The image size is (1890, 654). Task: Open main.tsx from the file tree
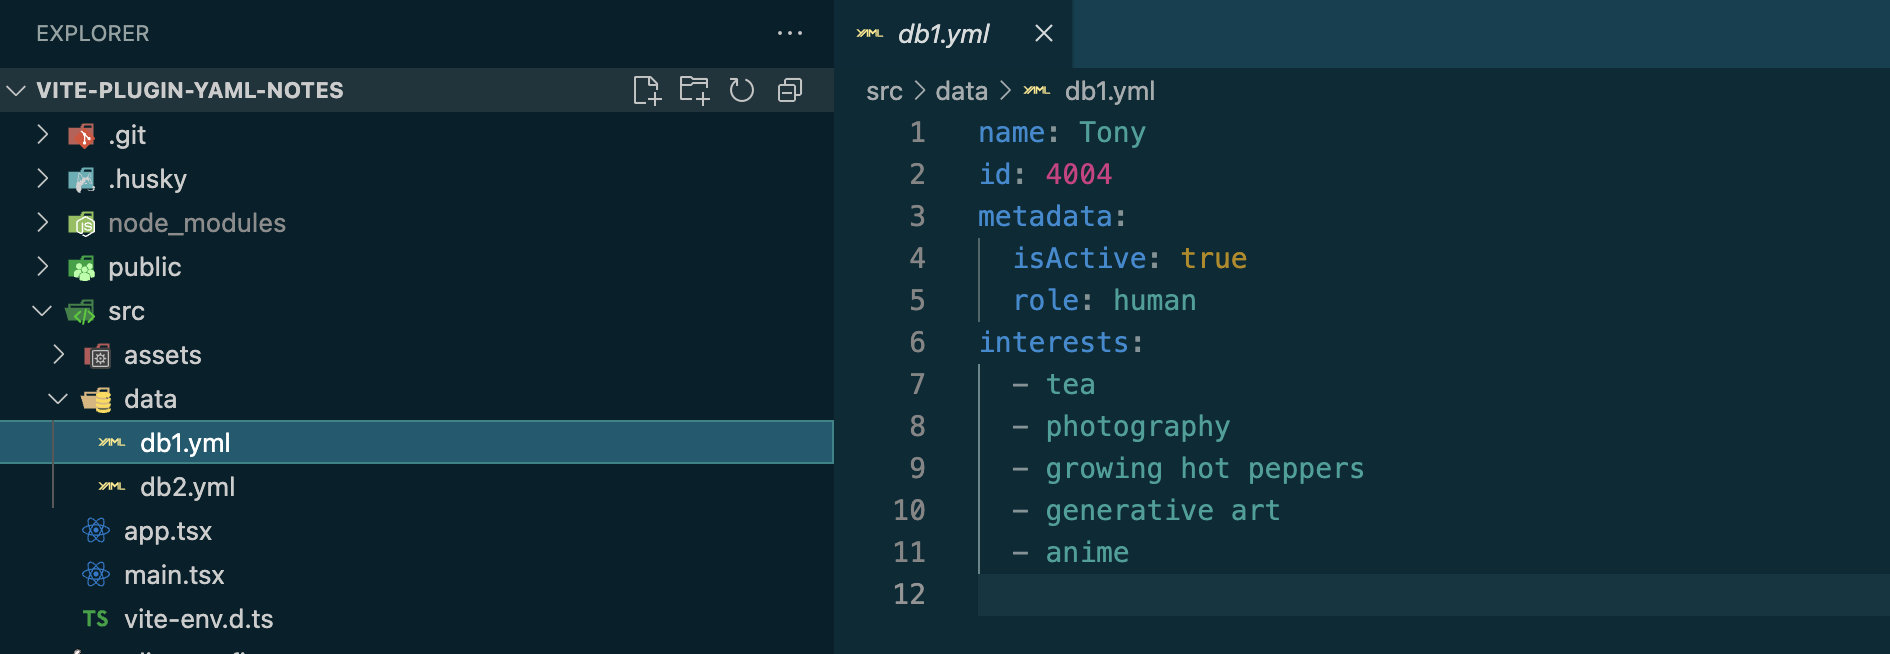[x=174, y=575]
